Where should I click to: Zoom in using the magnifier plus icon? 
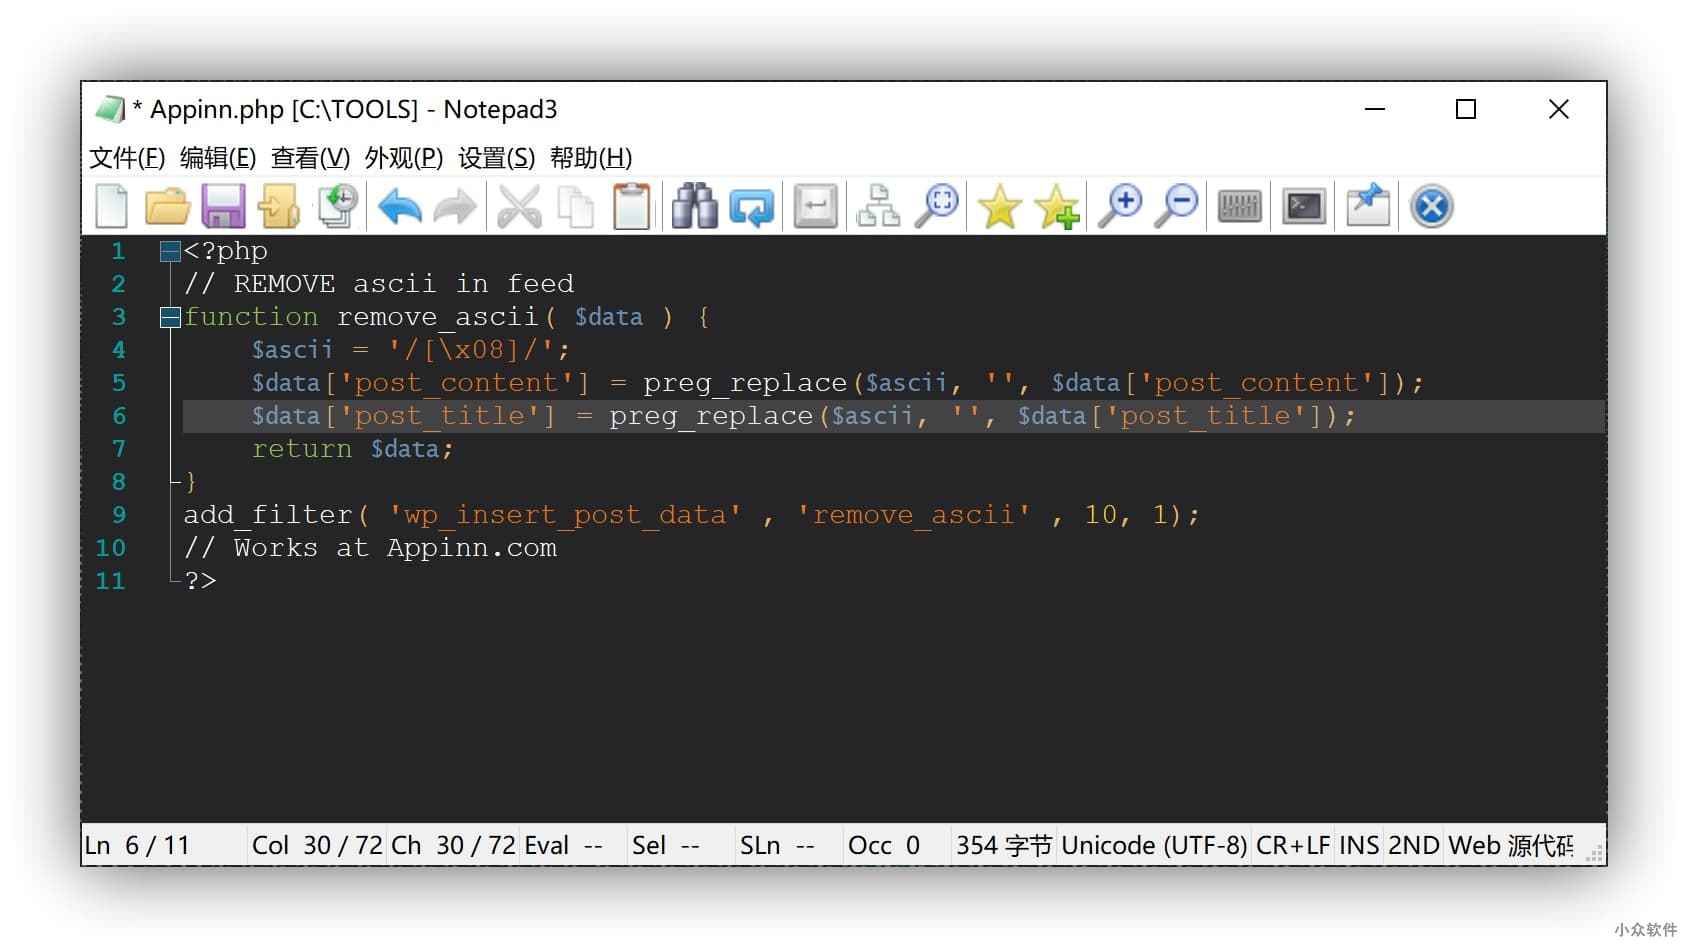click(1122, 205)
